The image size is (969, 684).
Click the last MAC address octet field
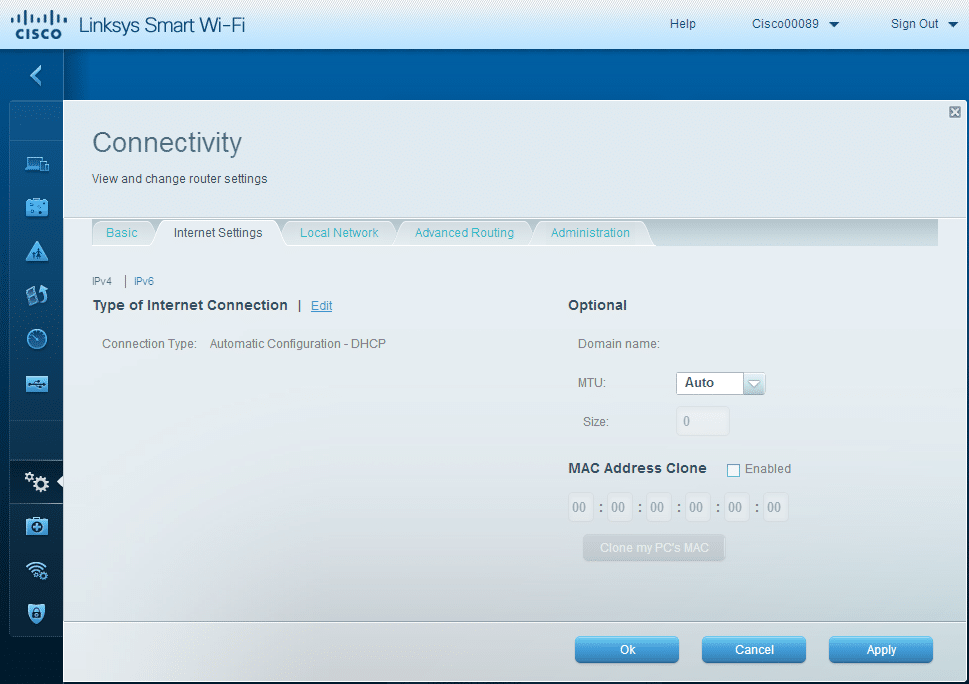(x=775, y=507)
